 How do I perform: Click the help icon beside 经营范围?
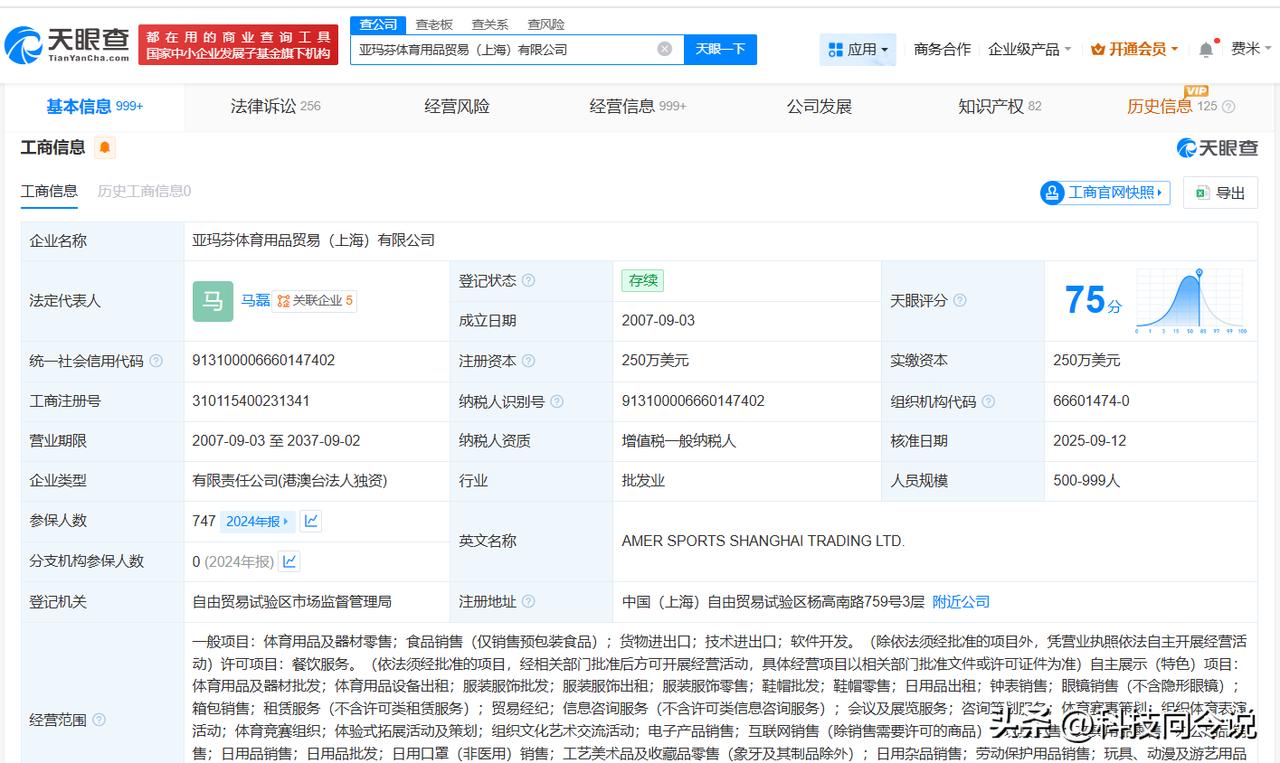click(99, 720)
